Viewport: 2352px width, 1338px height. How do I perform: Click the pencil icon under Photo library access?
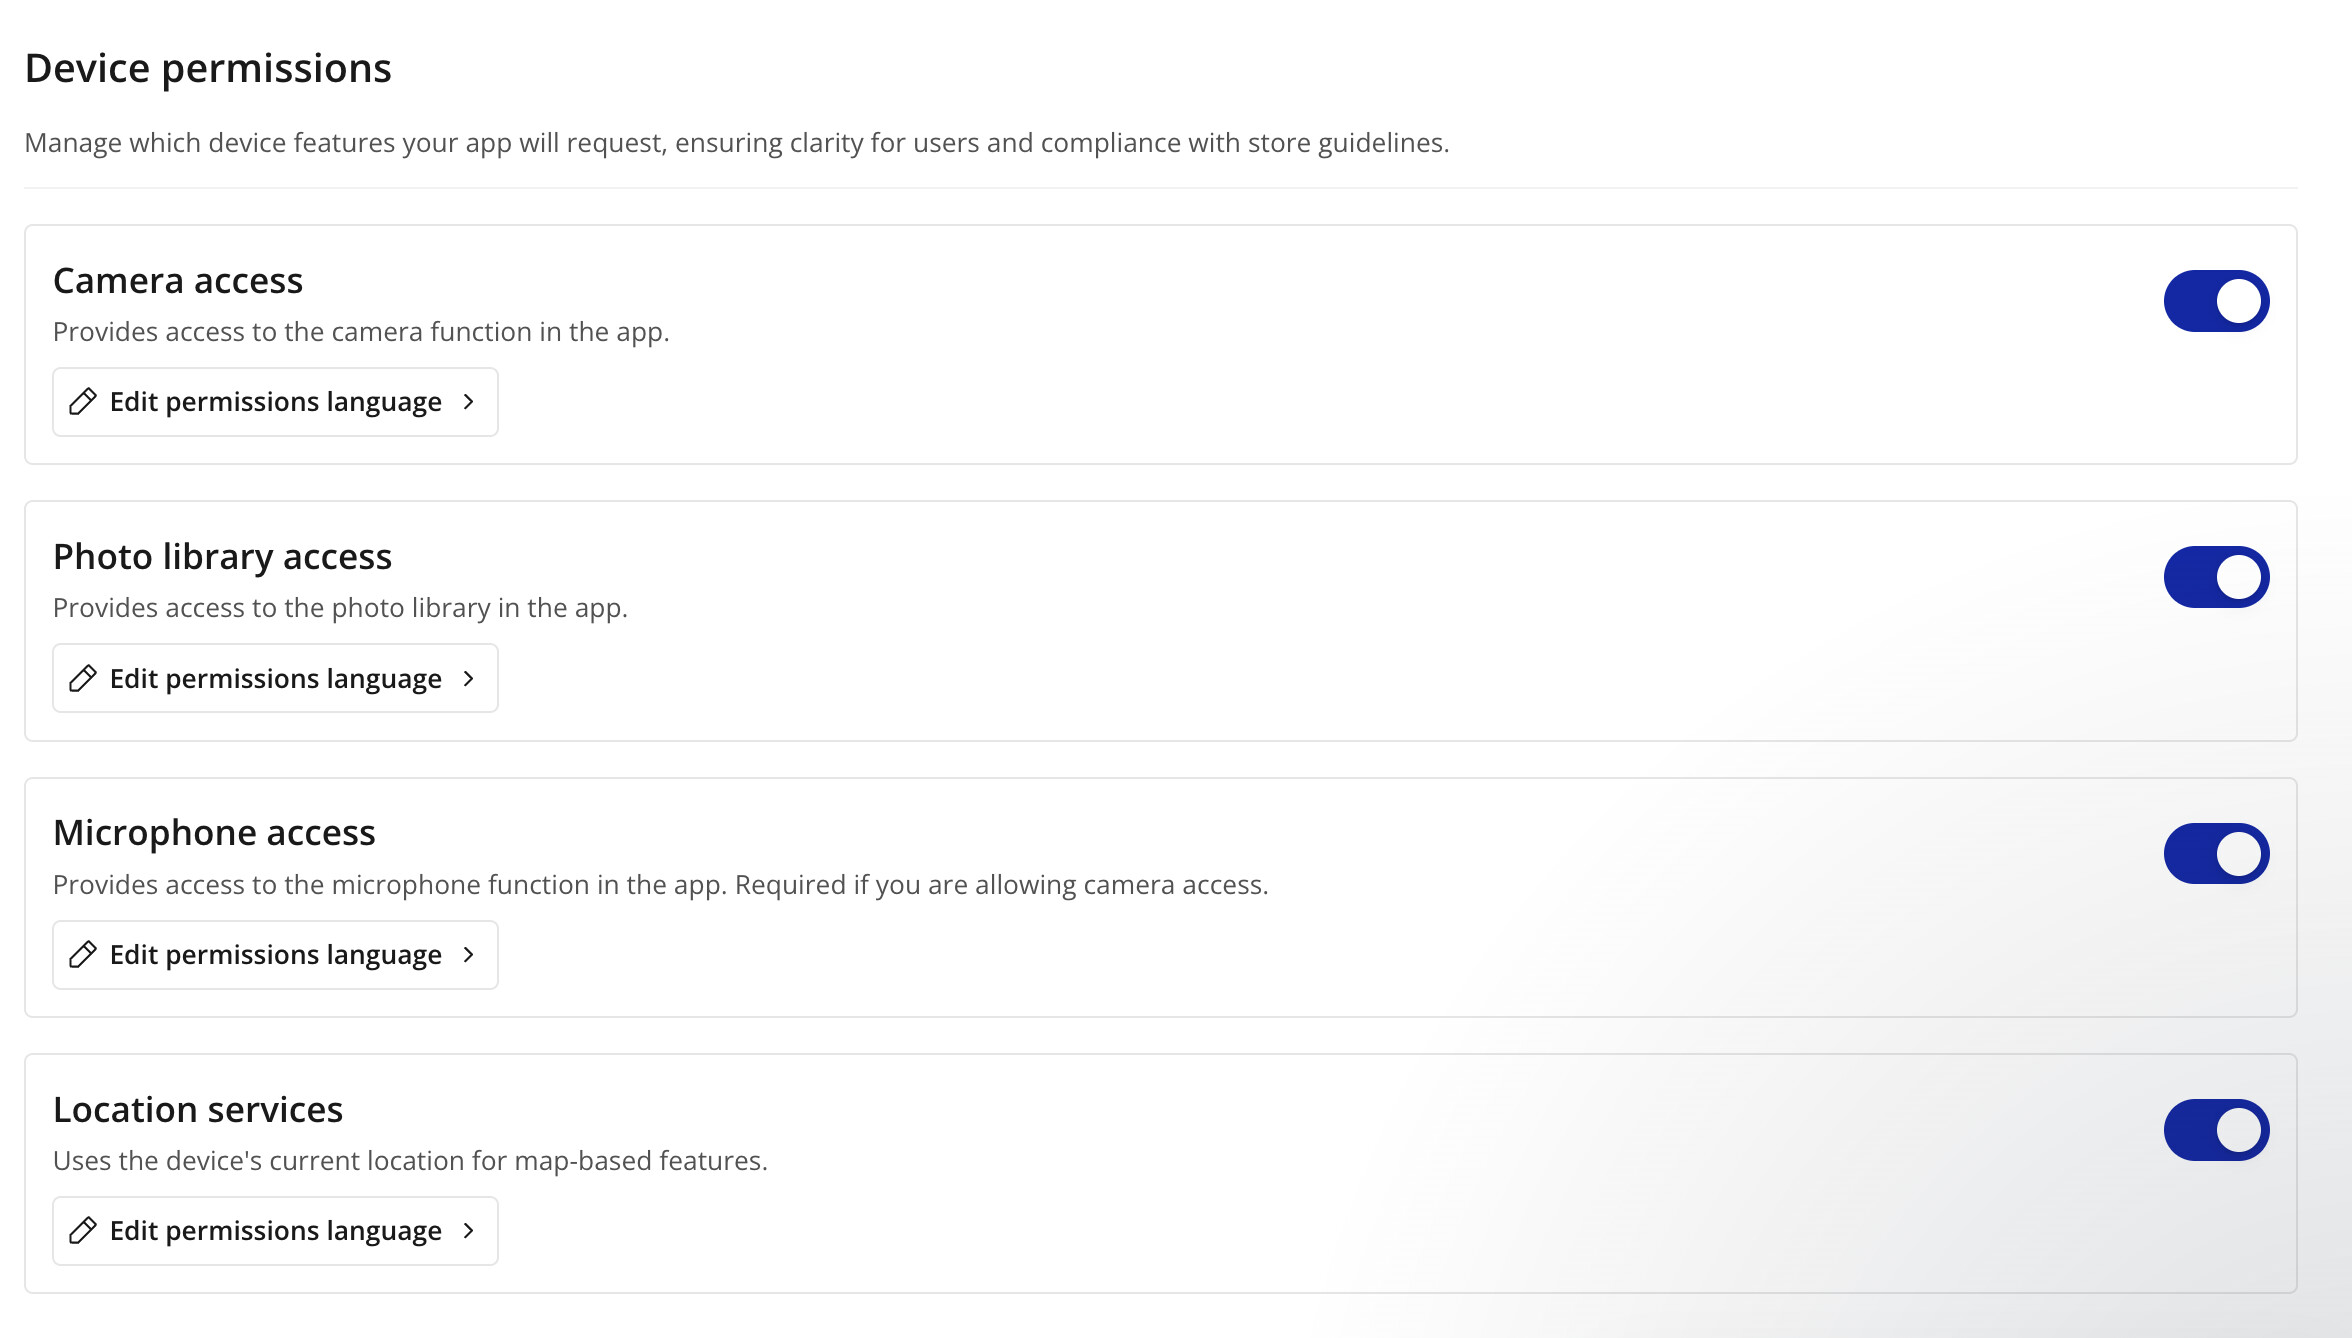click(83, 679)
